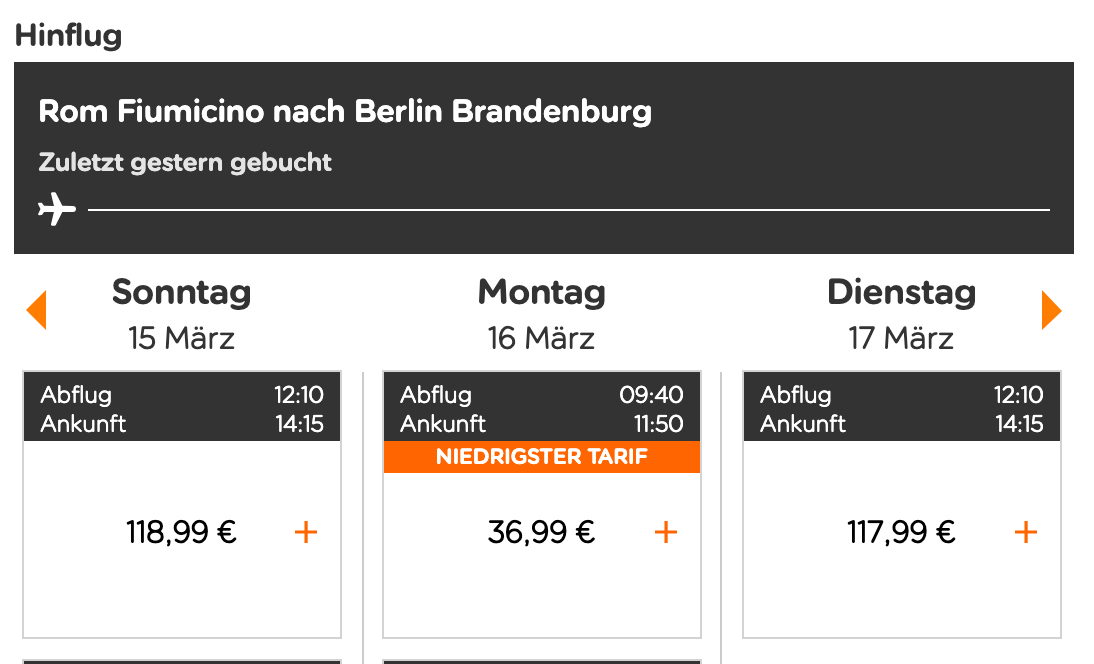1094x664 pixels.
Task: Pick the 117,99 € Tuesday fare
Action: coord(901,532)
